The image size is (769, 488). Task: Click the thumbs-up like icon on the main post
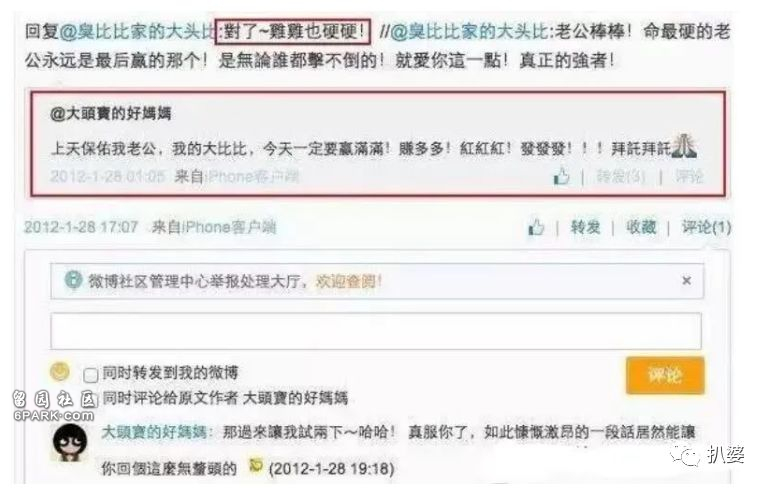tap(536, 227)
